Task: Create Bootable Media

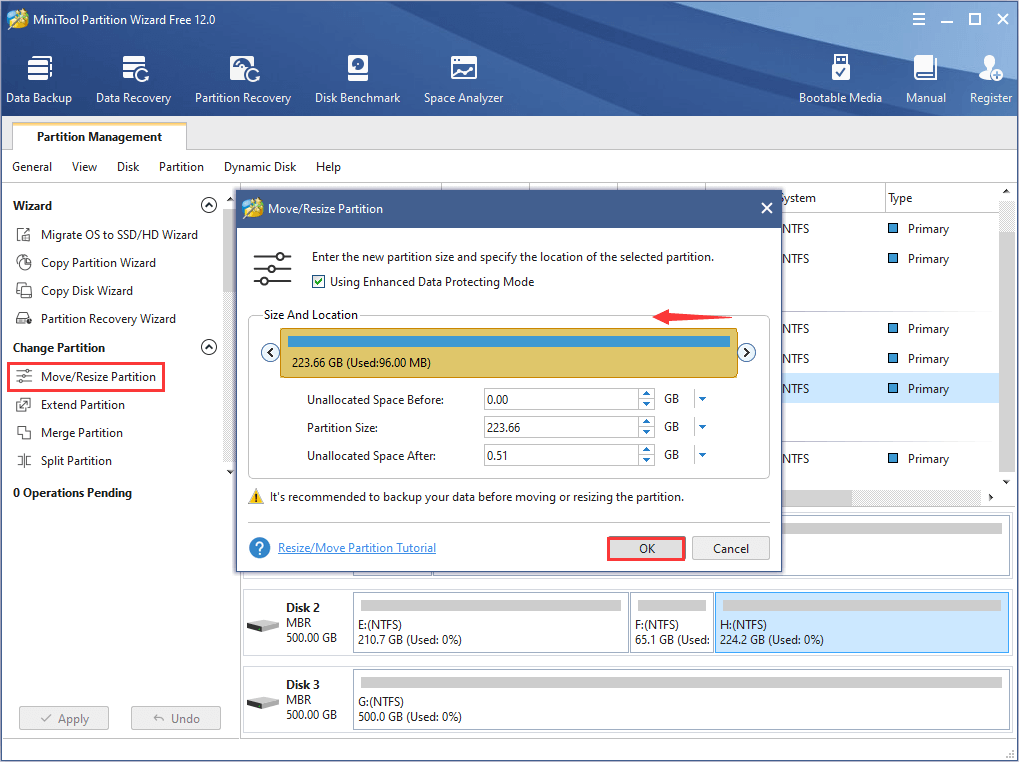Action: [x=840, y=79]
